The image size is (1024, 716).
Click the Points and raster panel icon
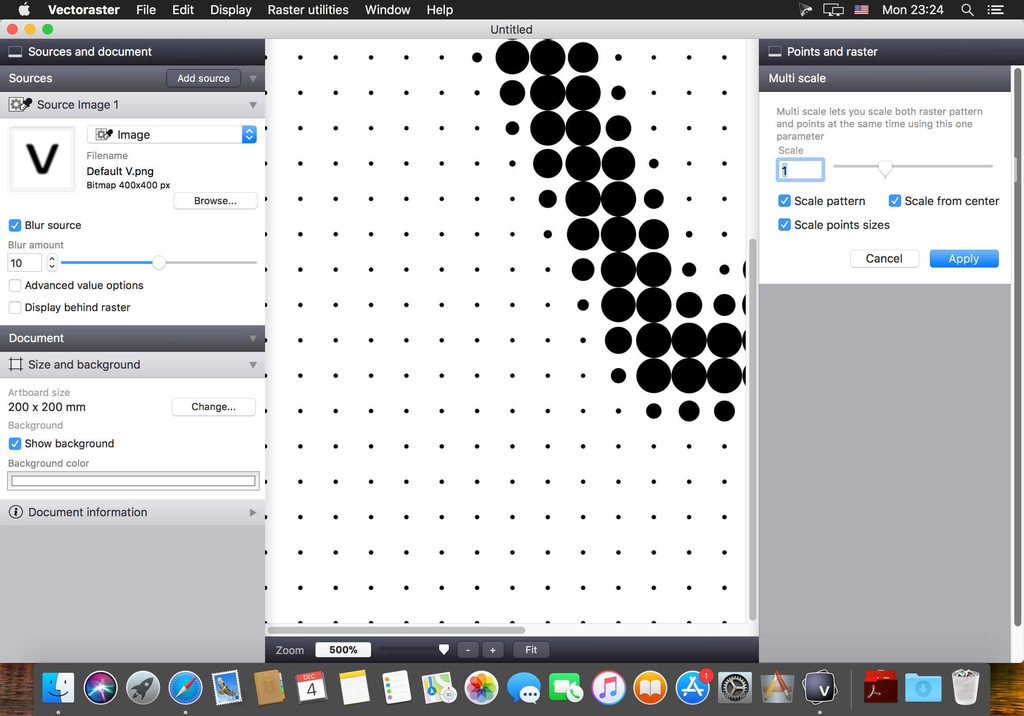pyautogui.click(x=775, y=52)
